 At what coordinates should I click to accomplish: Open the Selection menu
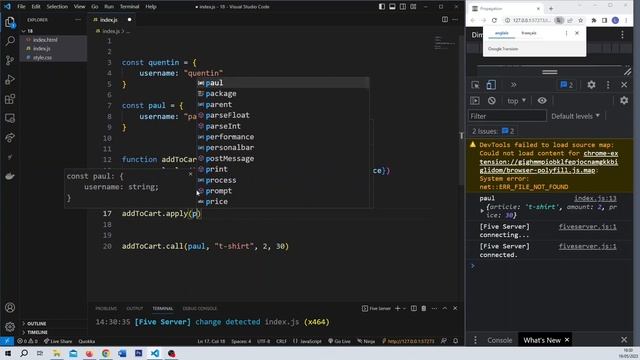[x=57, y=7]
